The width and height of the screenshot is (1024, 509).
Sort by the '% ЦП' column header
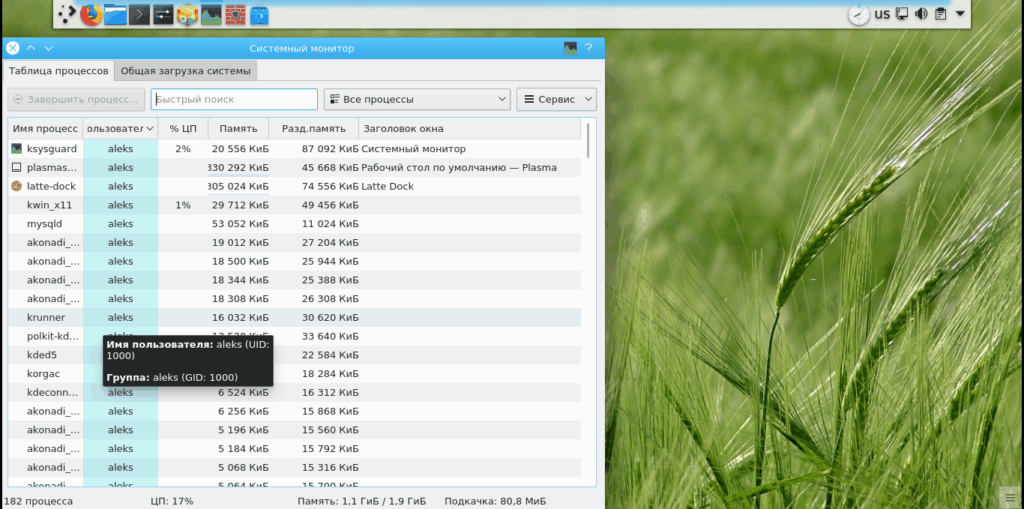pyautogui.click(x=183, y=129)
